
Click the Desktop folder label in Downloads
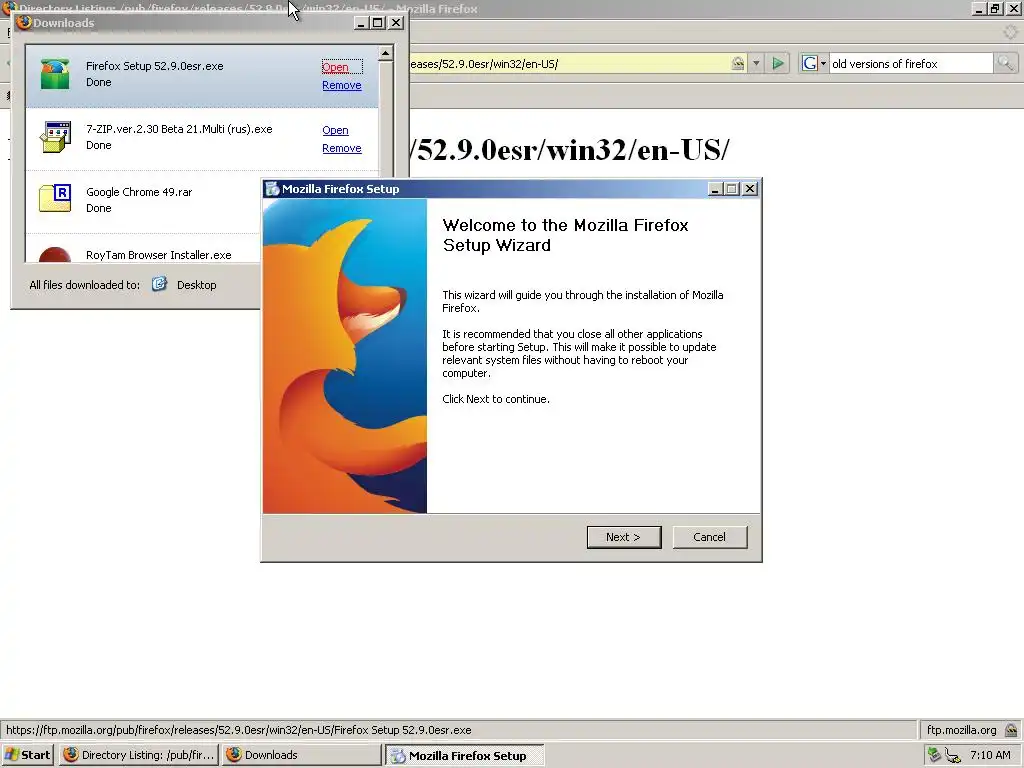(x=197, y=285)
